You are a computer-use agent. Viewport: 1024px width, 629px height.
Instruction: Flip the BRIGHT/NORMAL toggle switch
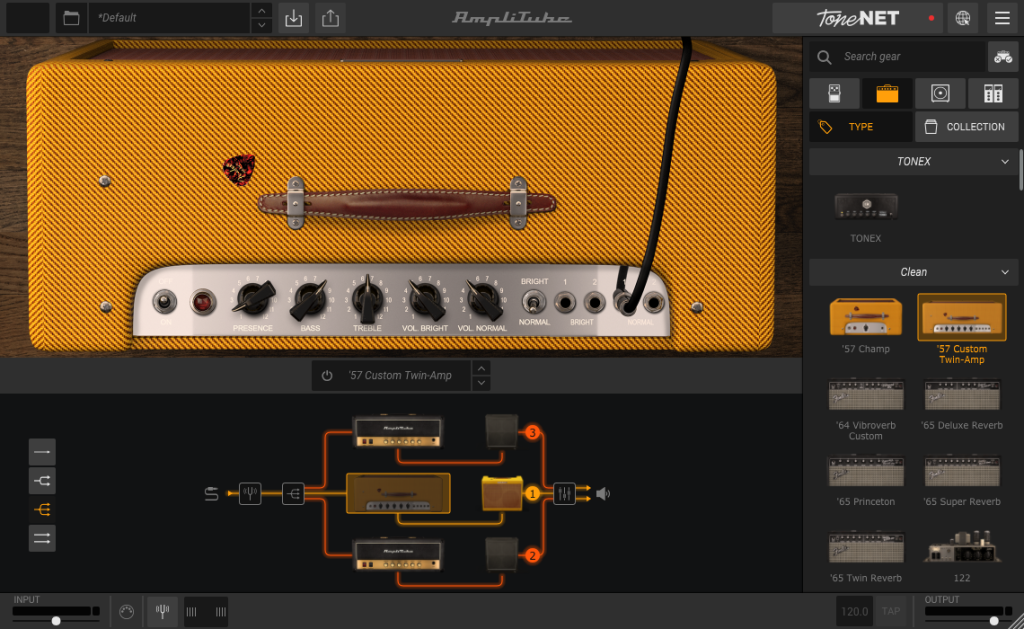[534, 302]
